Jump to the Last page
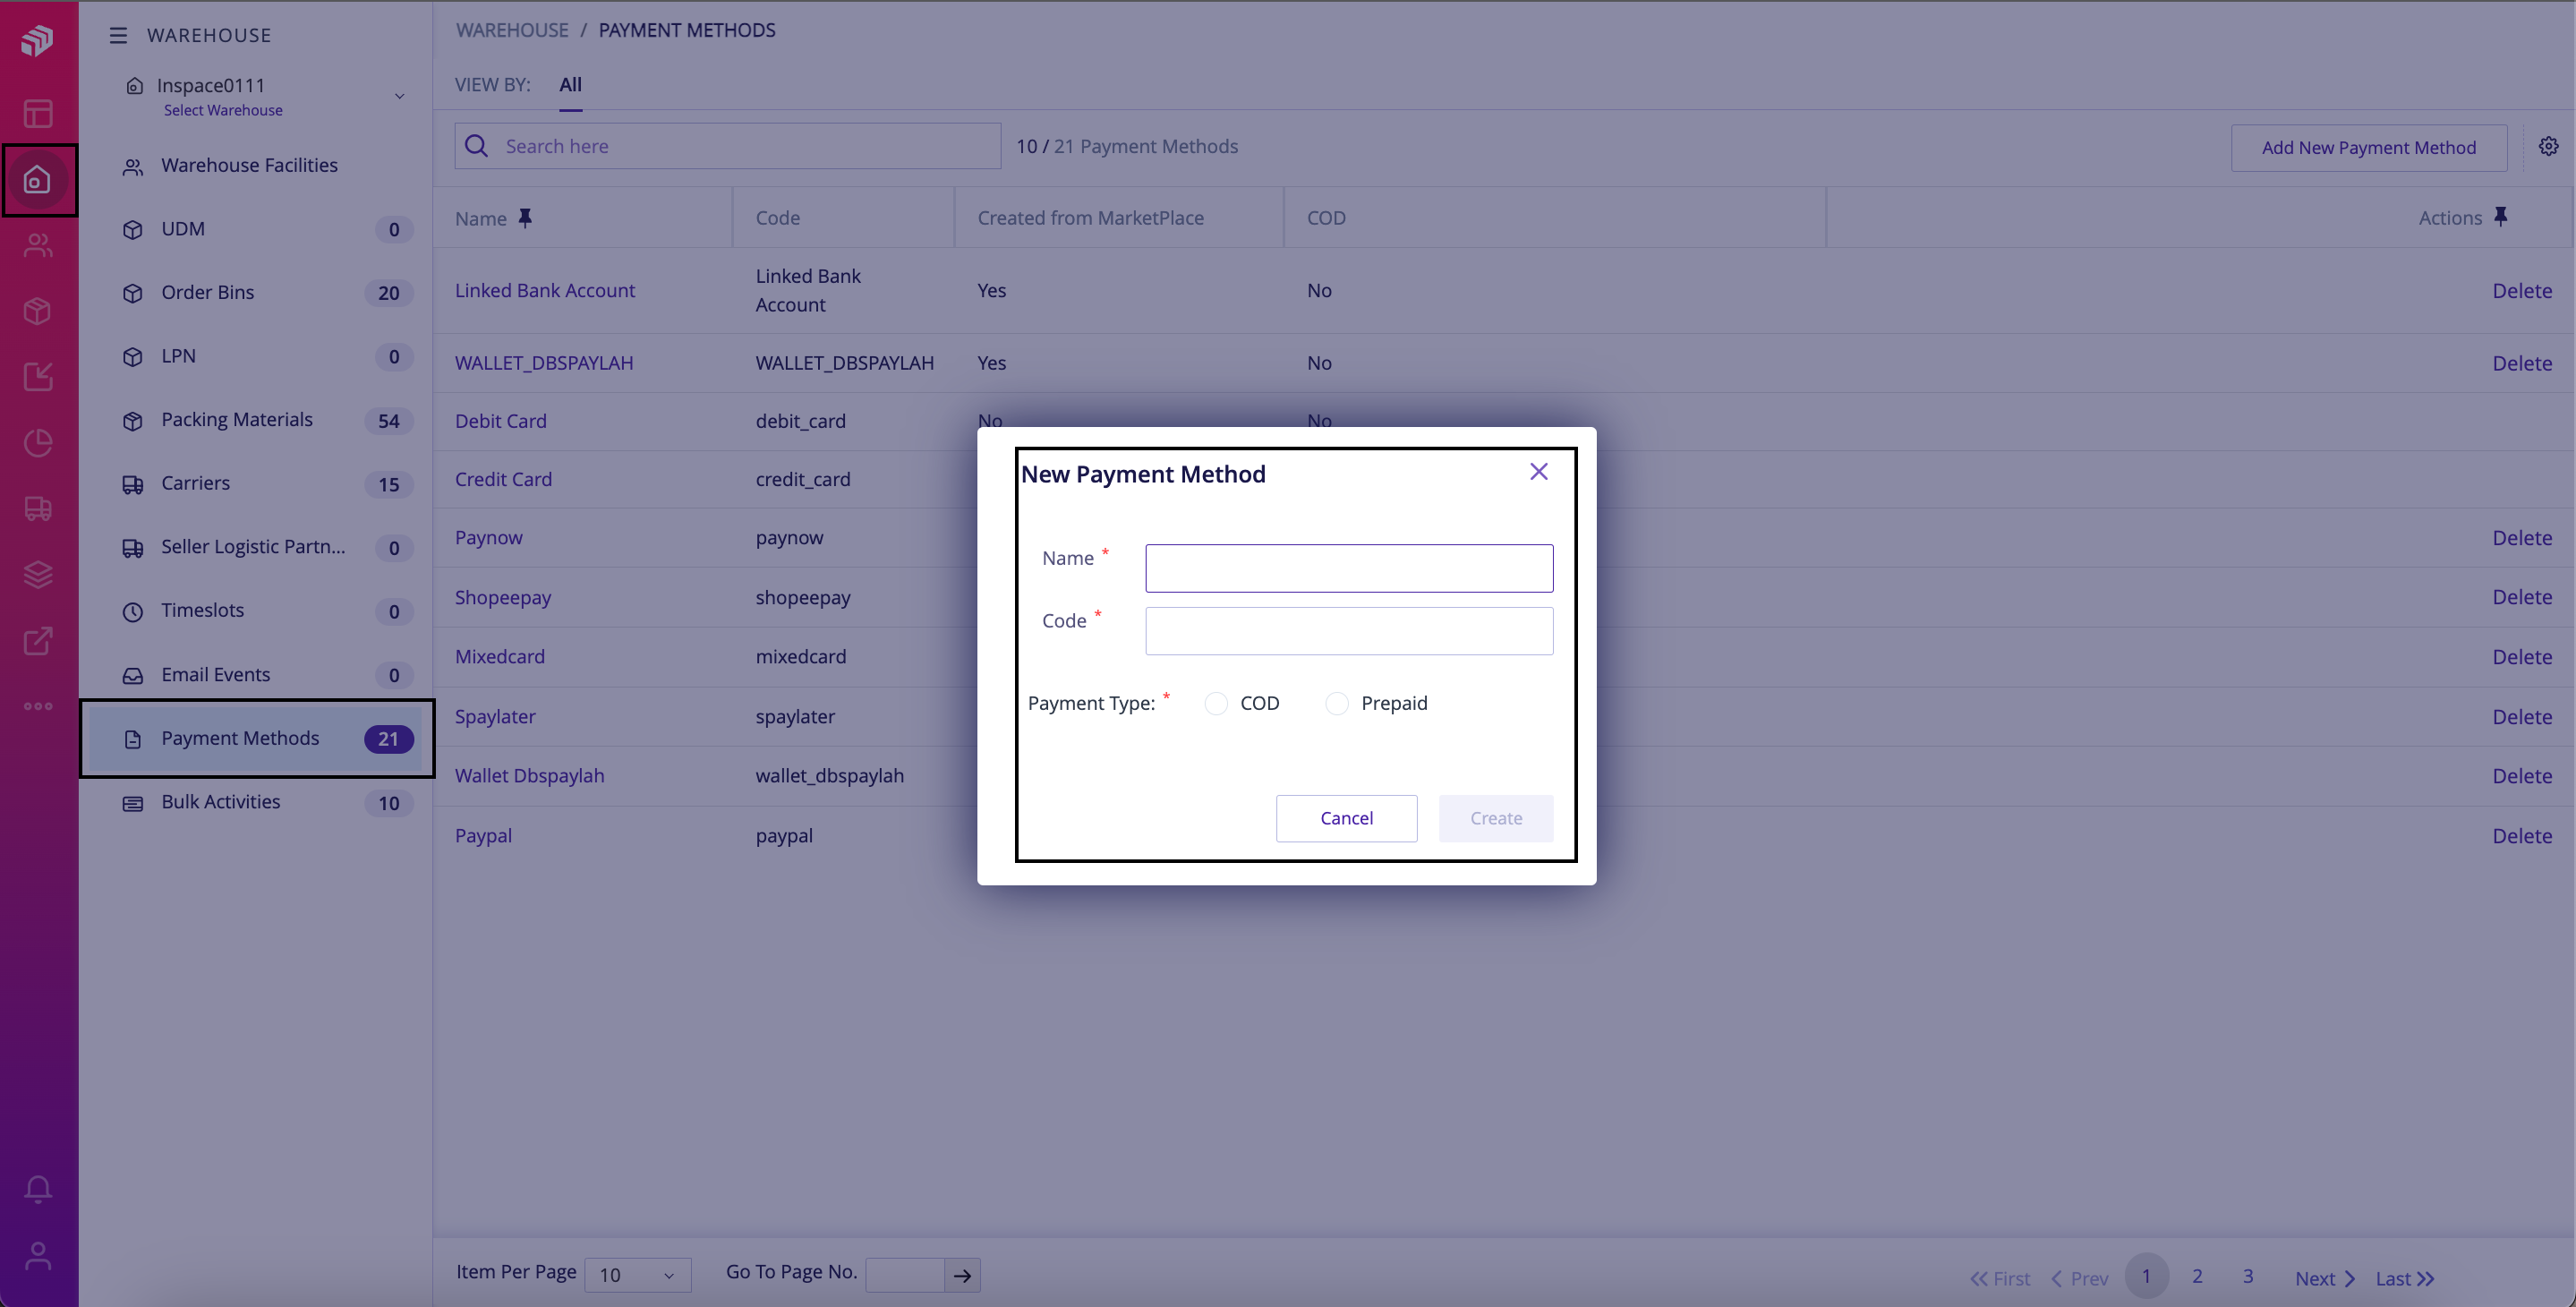Viewport: 2576px width, 1307px height. (2405, 1278)
